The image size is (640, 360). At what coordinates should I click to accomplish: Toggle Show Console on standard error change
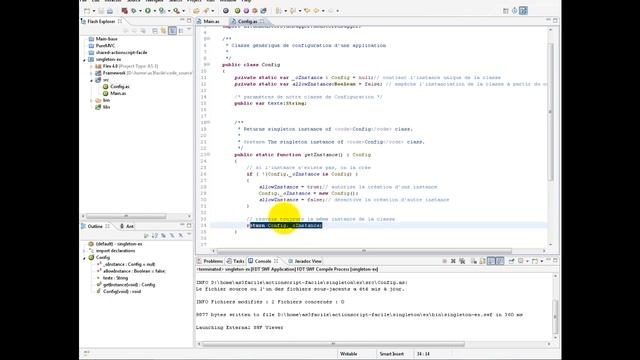coord(500,261)
